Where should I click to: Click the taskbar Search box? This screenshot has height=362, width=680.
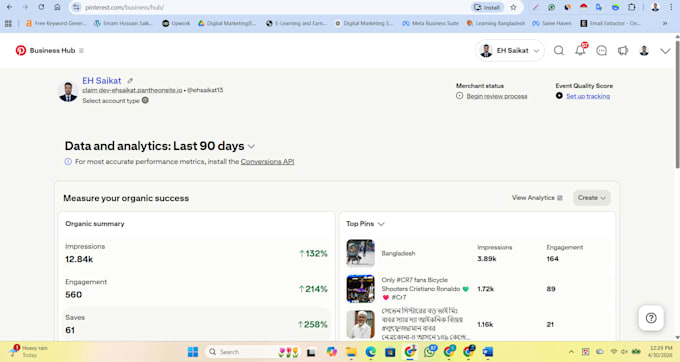pos(252,352)
